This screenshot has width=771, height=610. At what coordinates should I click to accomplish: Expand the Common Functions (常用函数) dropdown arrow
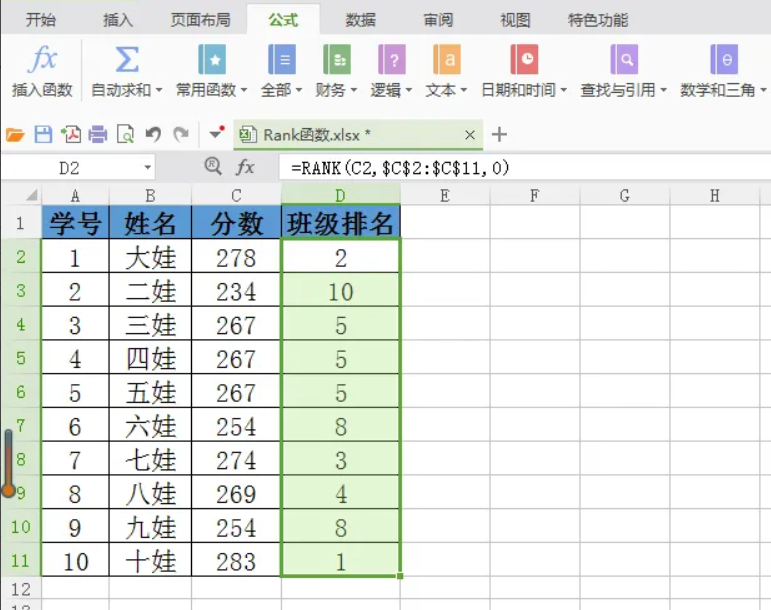coord(243,90)
